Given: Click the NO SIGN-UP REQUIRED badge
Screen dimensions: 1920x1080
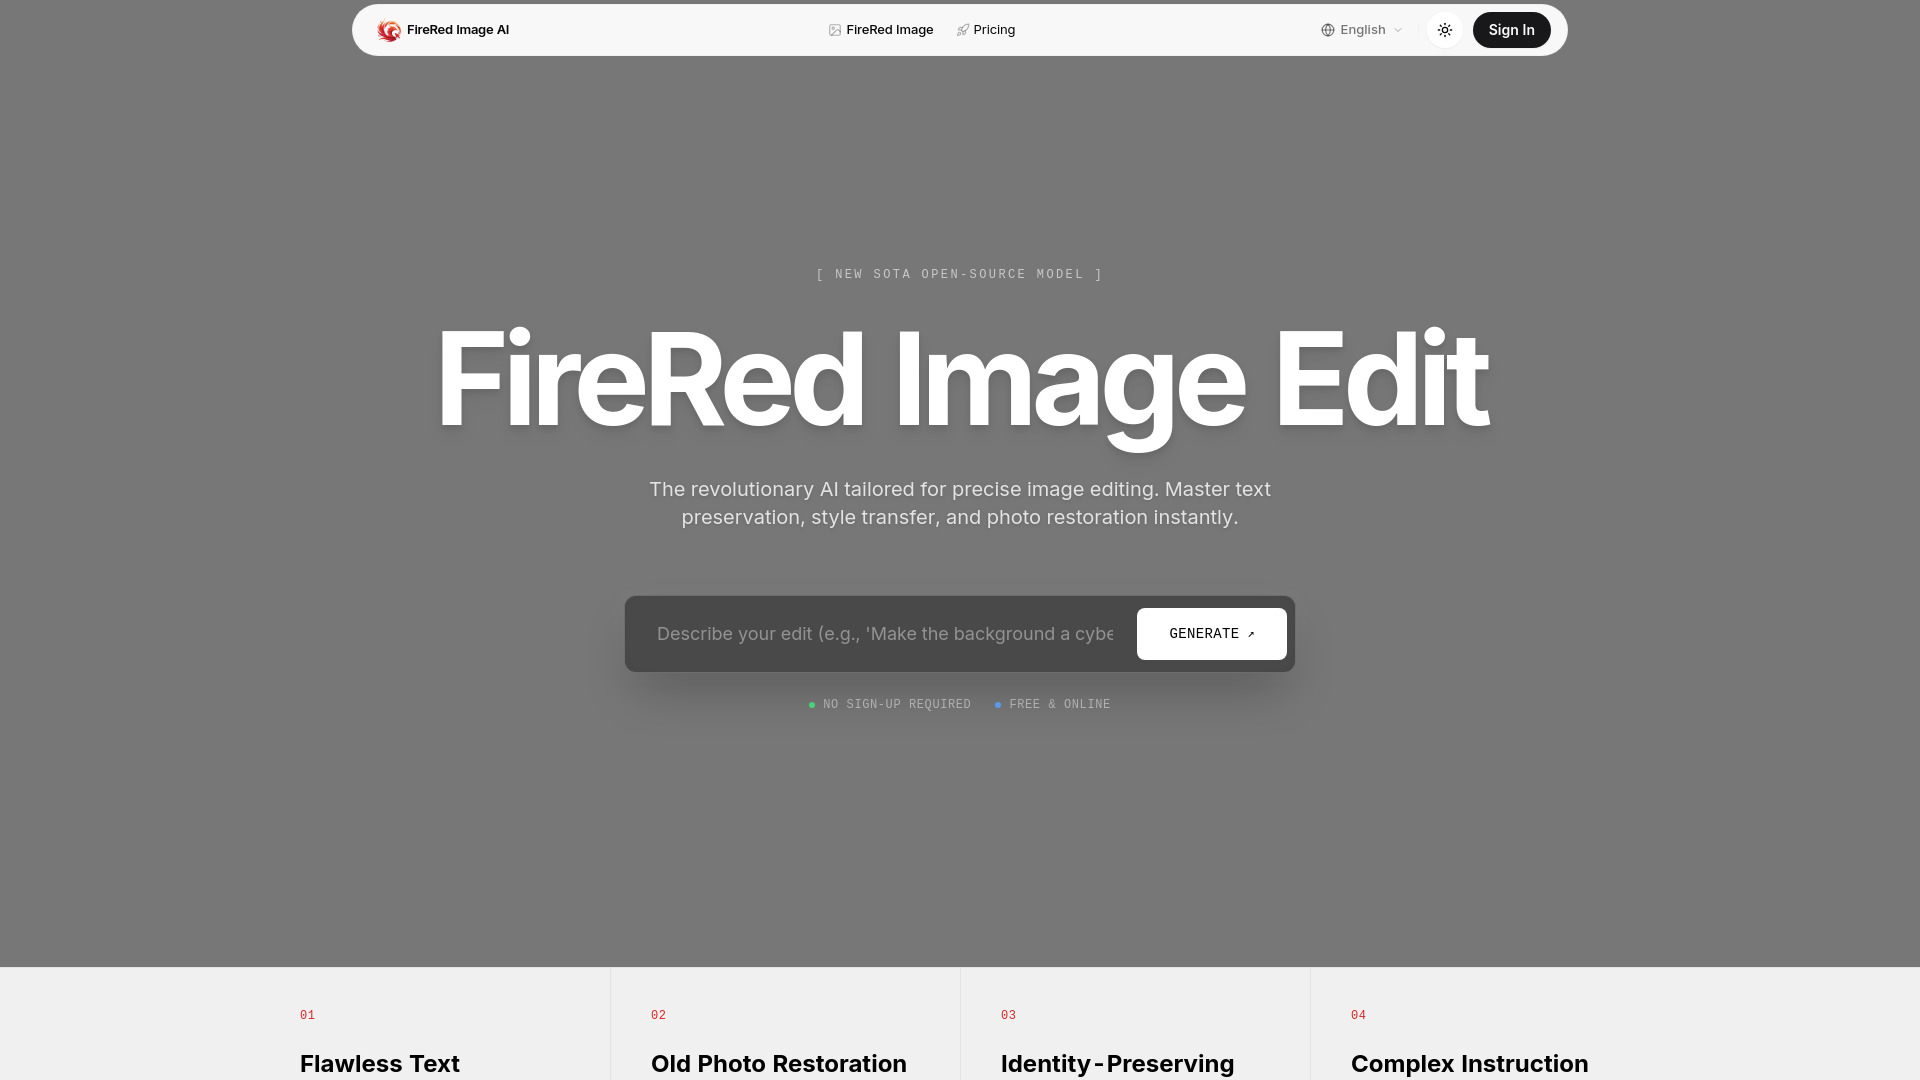Looking at the screenshot, I should click(890, 704).
